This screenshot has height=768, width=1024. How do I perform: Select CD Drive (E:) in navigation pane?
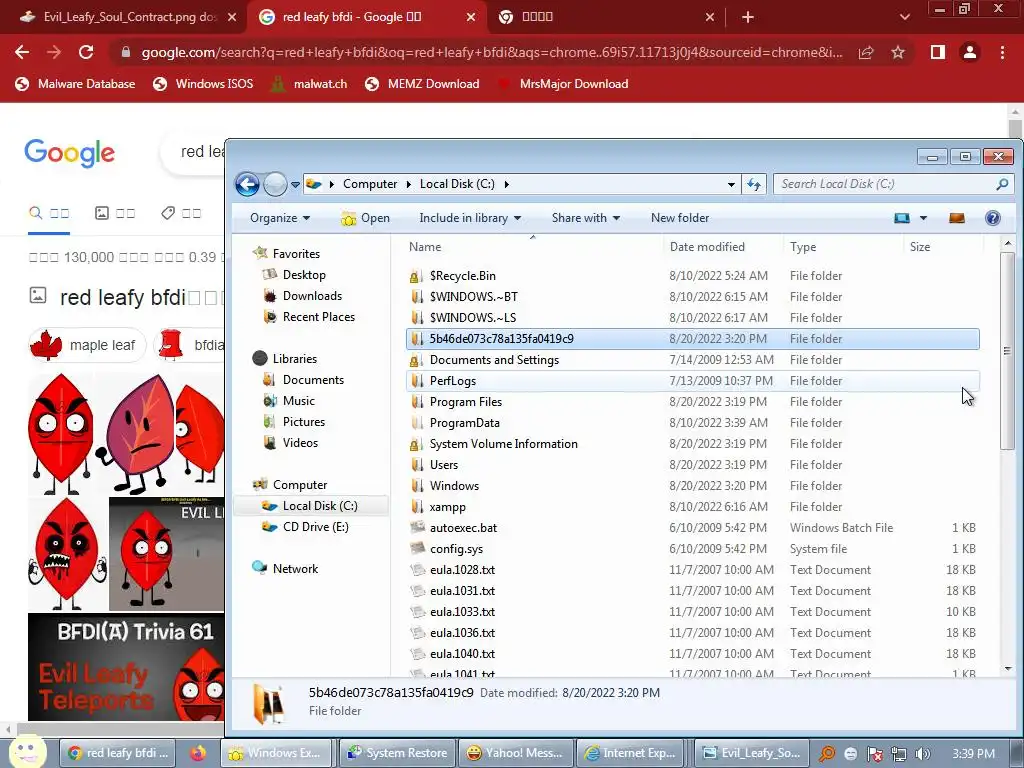coord(315,527)
